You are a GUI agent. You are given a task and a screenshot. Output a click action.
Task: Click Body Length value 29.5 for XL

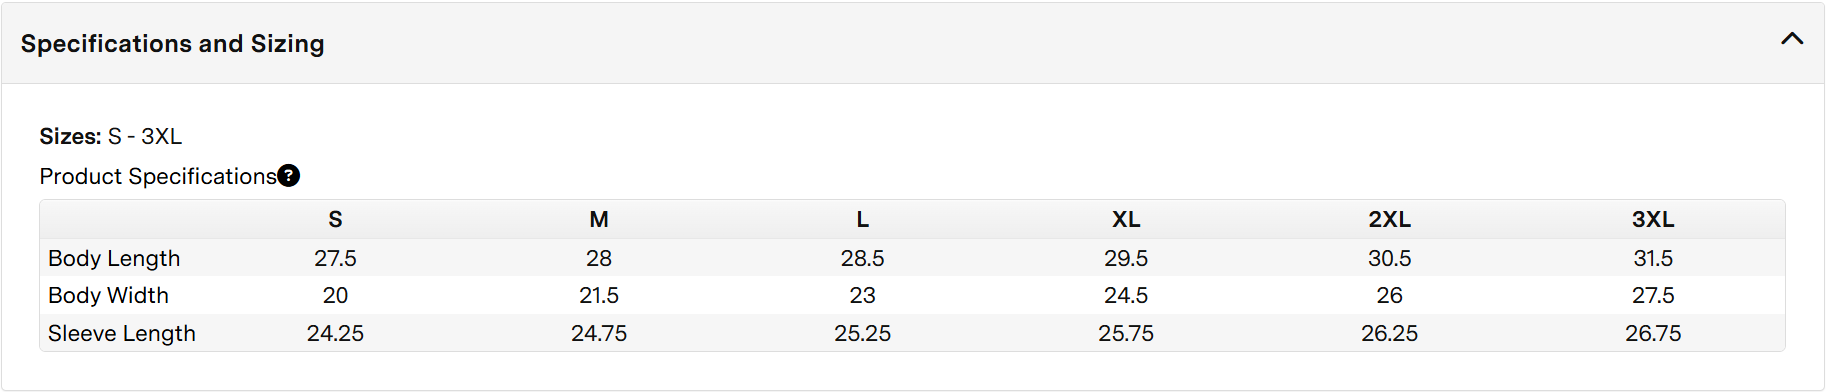tap(1126, 258)
